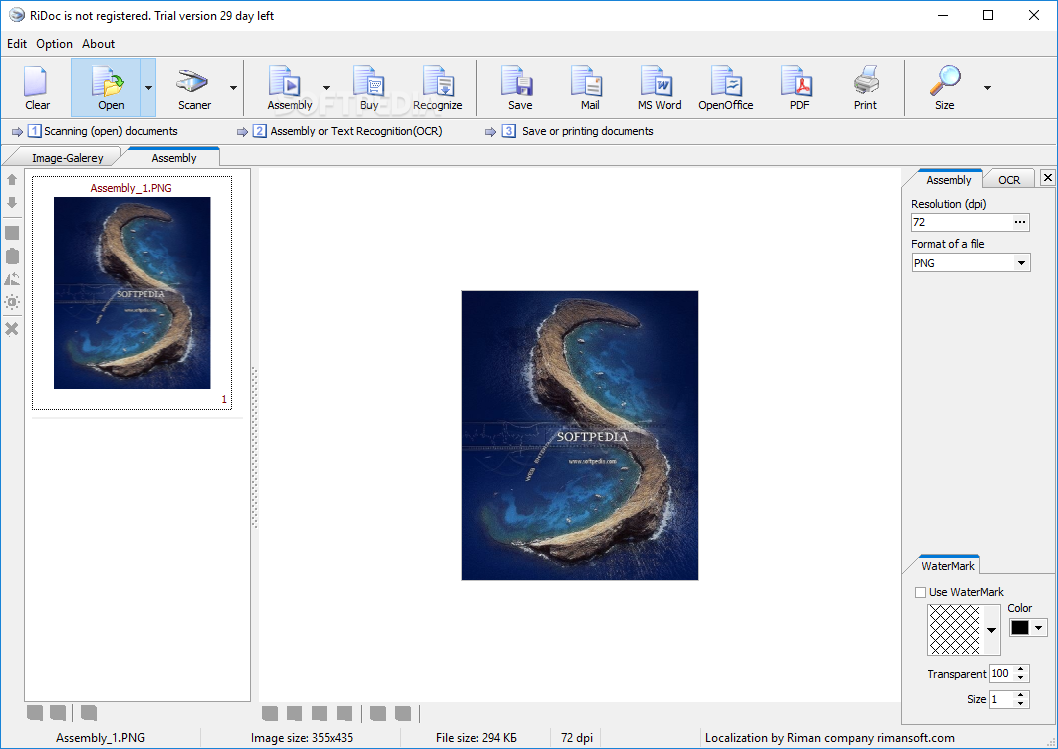Viewport: 1058px width, 749px height.
Task: Expand the Assembly toolbar dropdown arrow
Action: tap(327, 88)
